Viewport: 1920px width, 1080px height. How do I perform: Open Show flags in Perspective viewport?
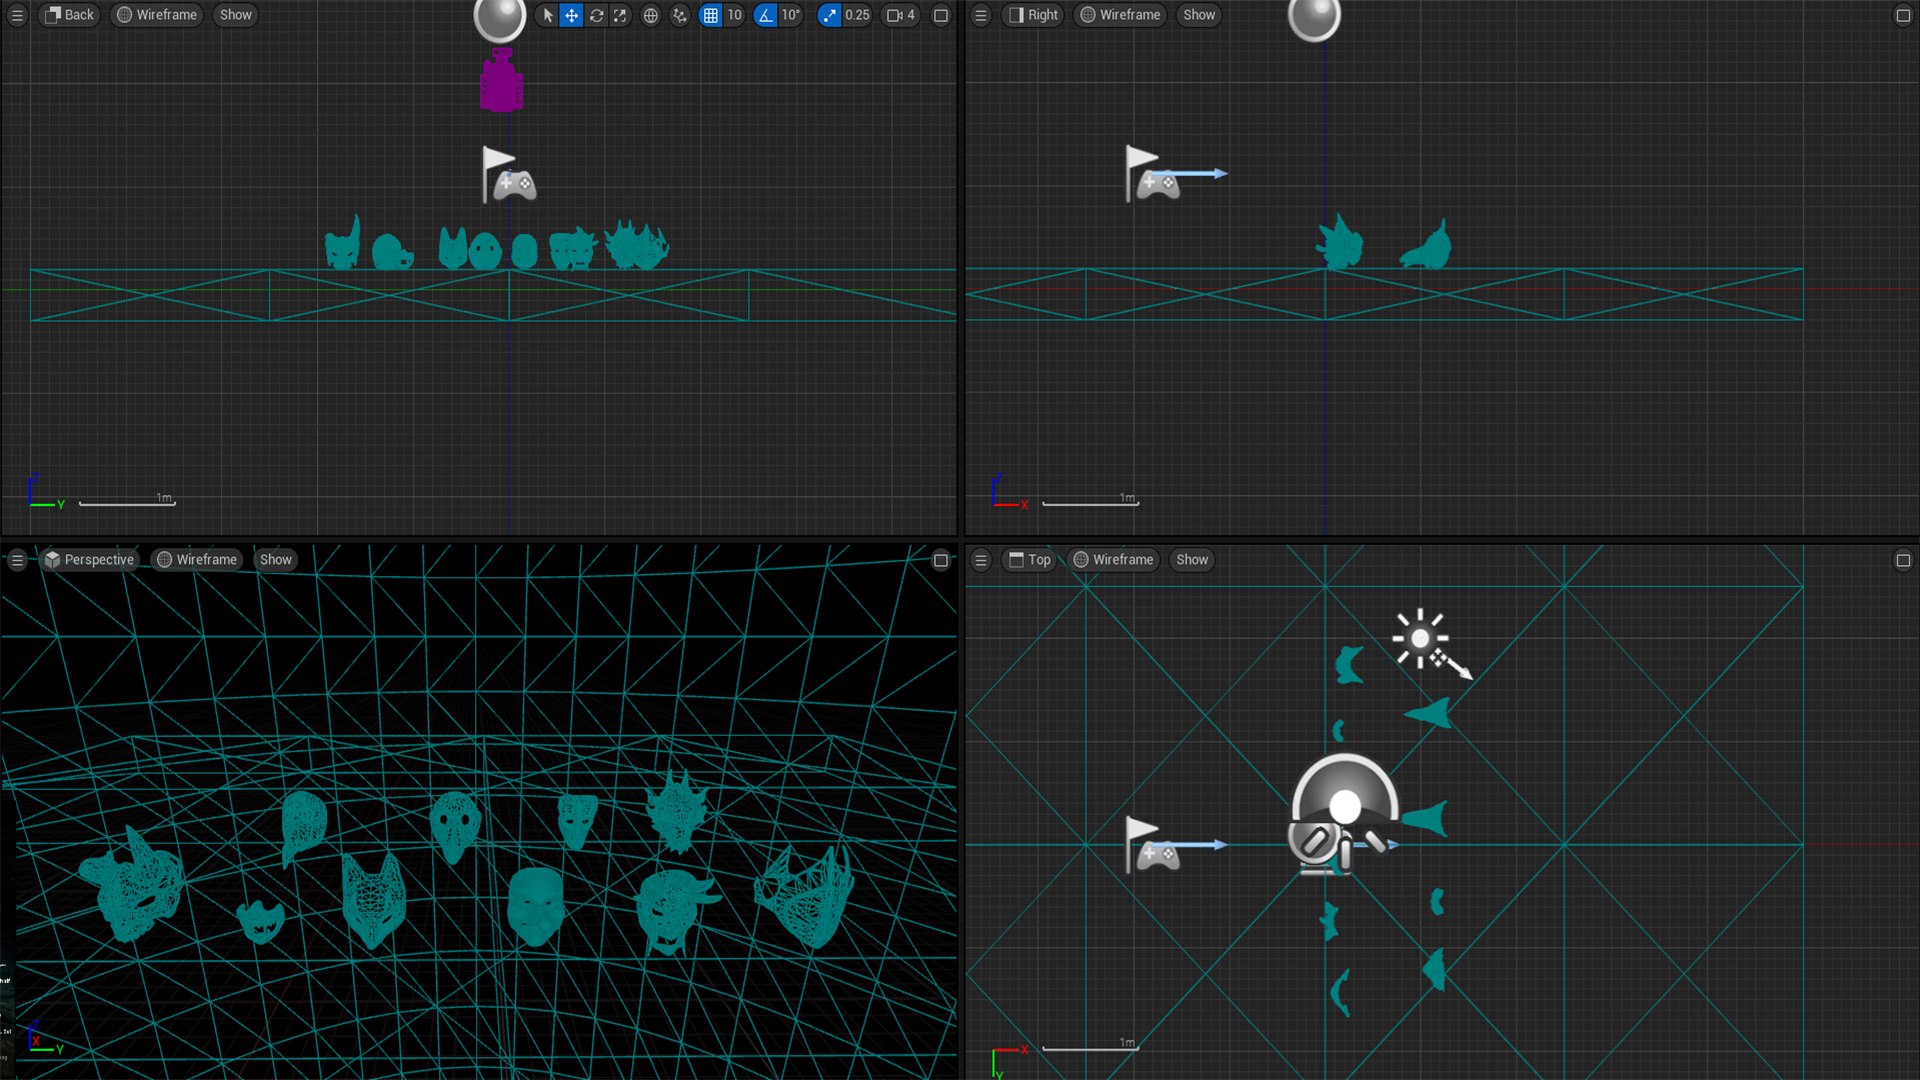point(276,560)
